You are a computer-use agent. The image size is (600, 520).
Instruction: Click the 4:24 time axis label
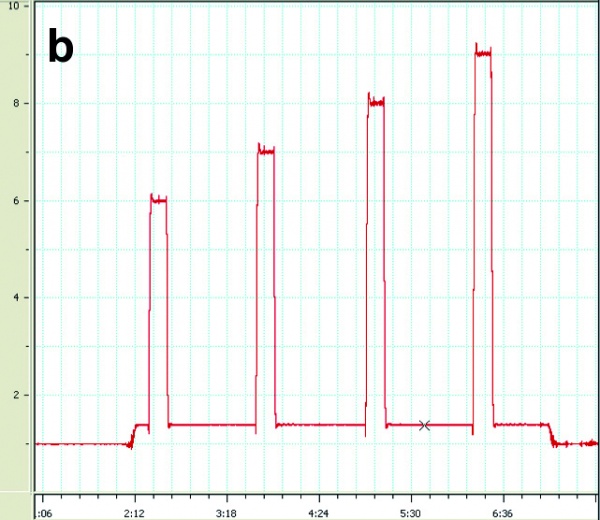(318, 511)
